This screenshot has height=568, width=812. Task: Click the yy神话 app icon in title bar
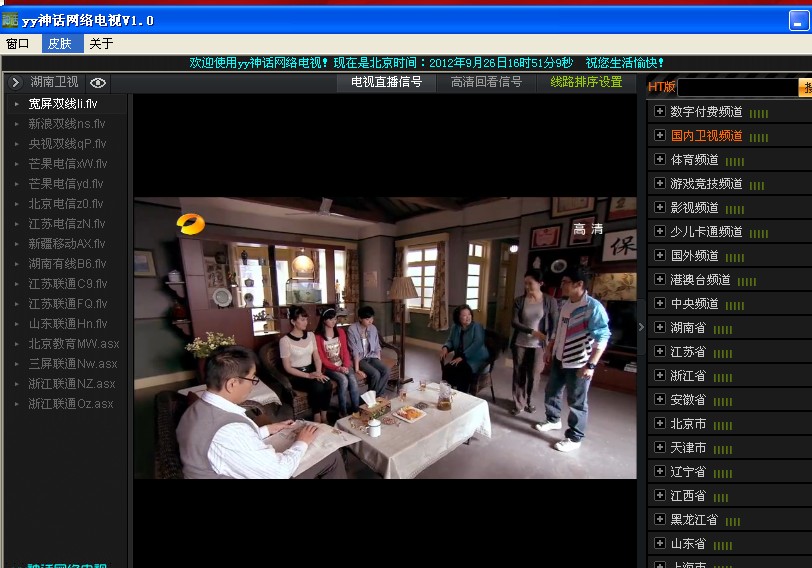coord(11,20)
